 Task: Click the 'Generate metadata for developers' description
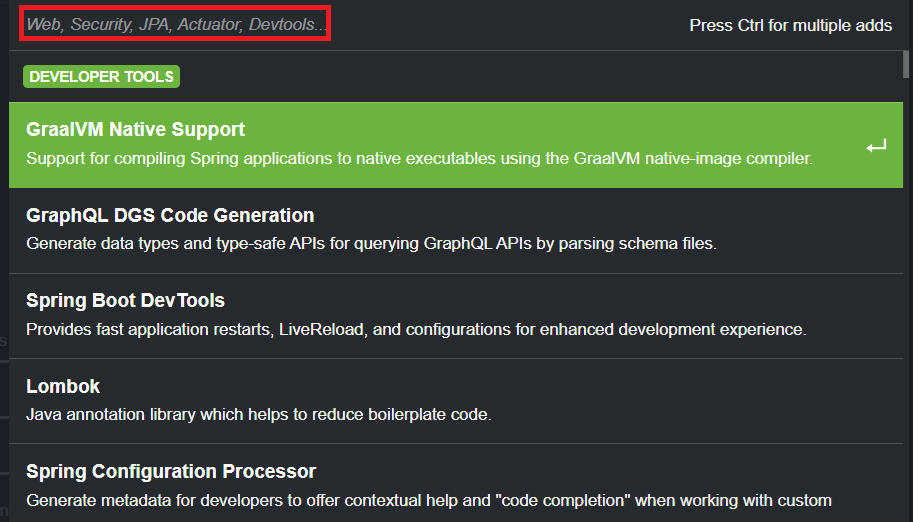[428, 500]
